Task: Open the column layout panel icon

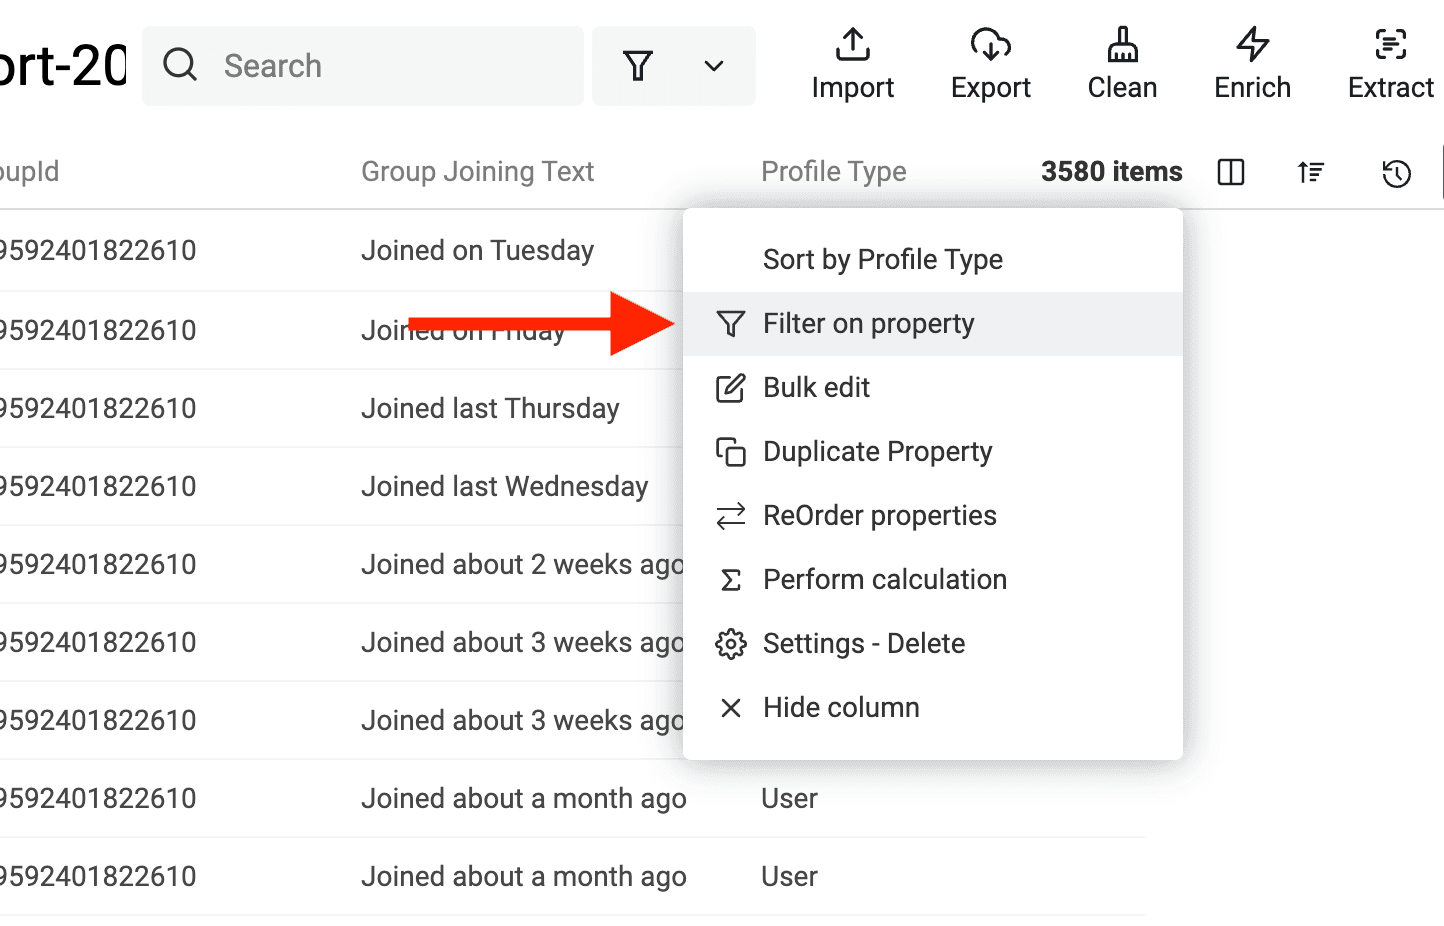Action: click(1231, 173)
